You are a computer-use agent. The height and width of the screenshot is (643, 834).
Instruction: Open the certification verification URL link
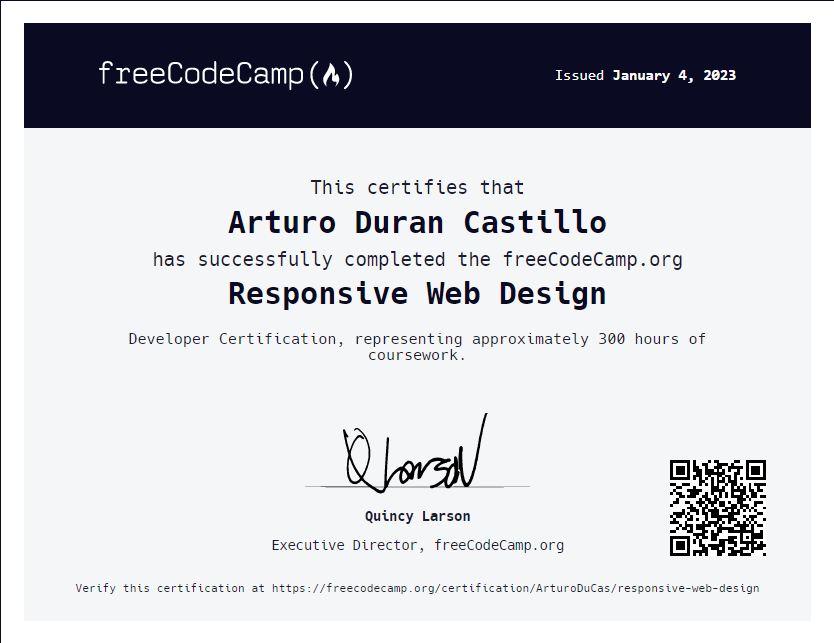515,588
